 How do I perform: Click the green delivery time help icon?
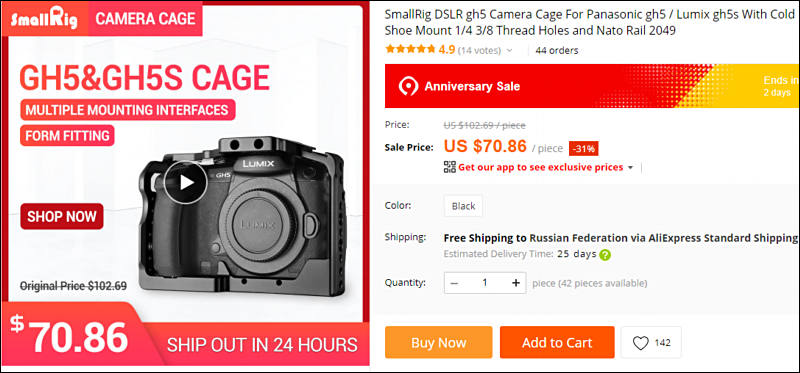point(605,255)
